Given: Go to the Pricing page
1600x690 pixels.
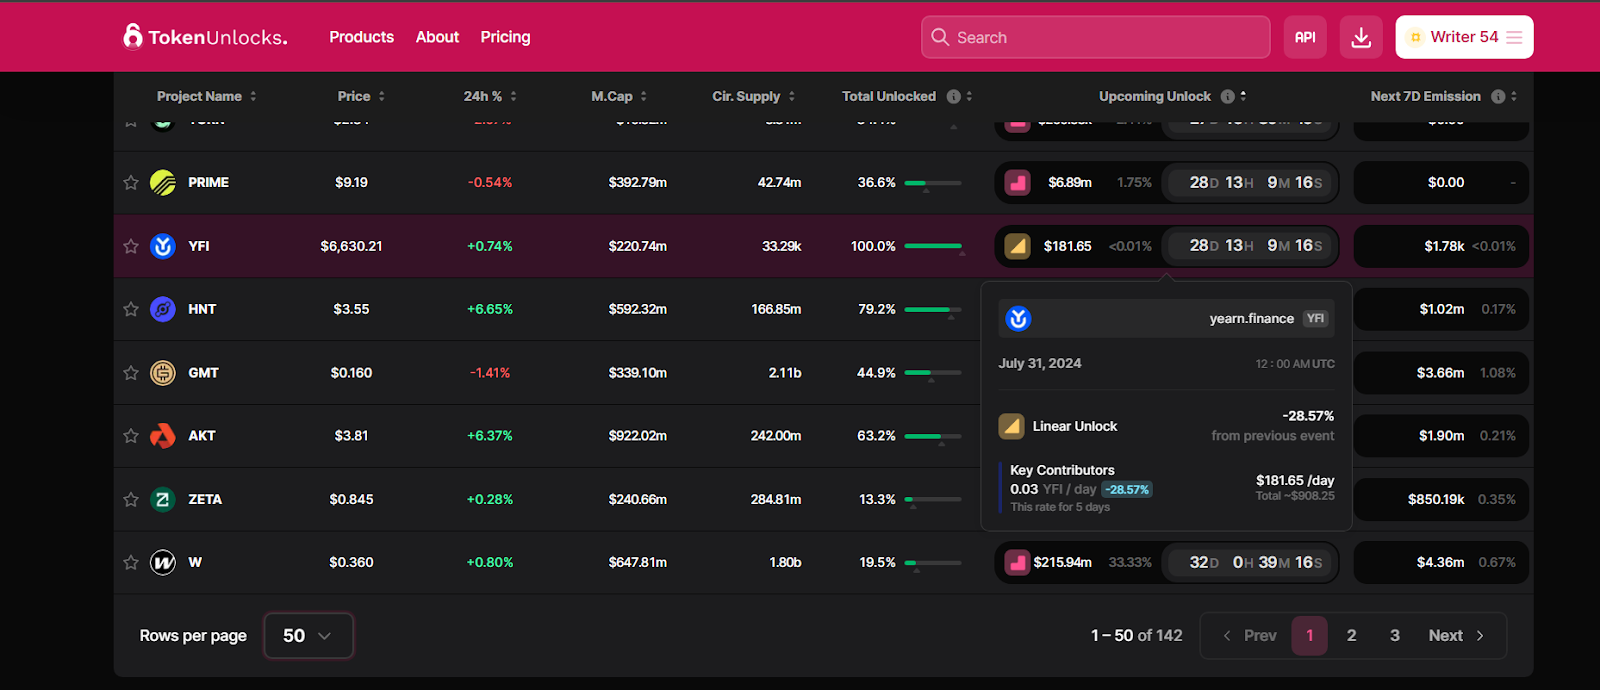Looking at the screenshot, I should [x=505, y=37].
